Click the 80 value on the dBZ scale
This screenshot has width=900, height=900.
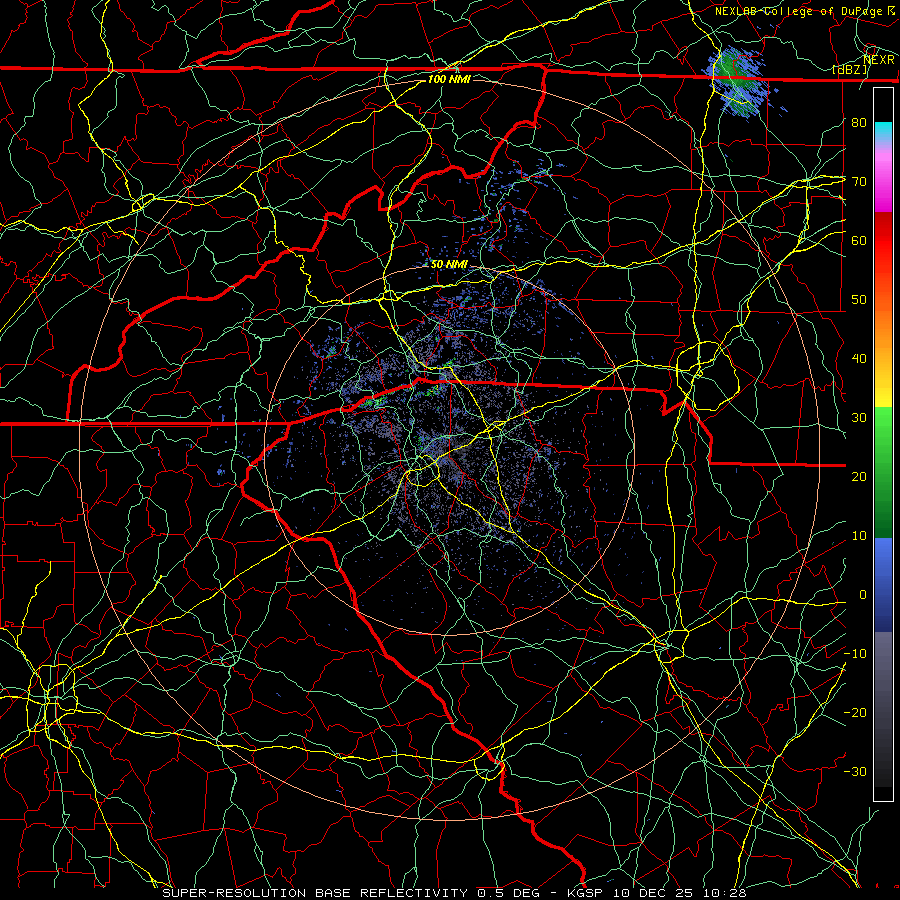click(x=859, y=123)
